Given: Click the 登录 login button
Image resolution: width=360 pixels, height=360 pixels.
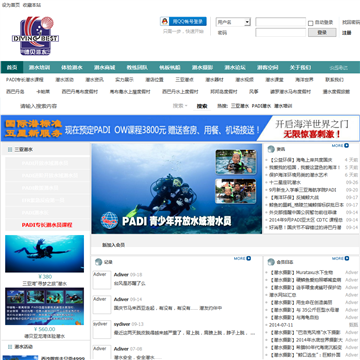Looking at the screenshot, I should click(322, 32).
